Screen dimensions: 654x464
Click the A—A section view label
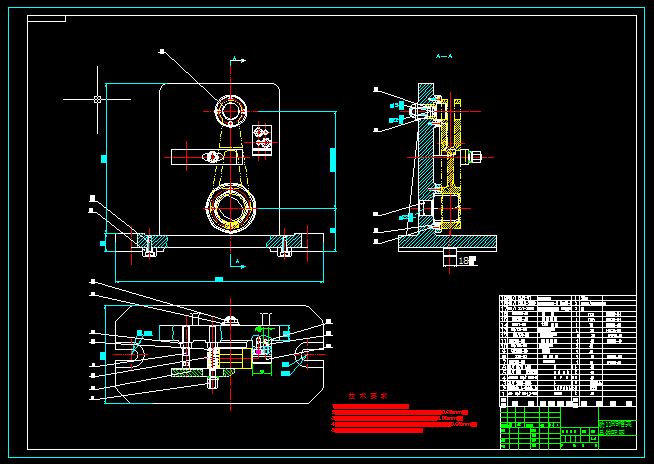click(x=444, y=56)
